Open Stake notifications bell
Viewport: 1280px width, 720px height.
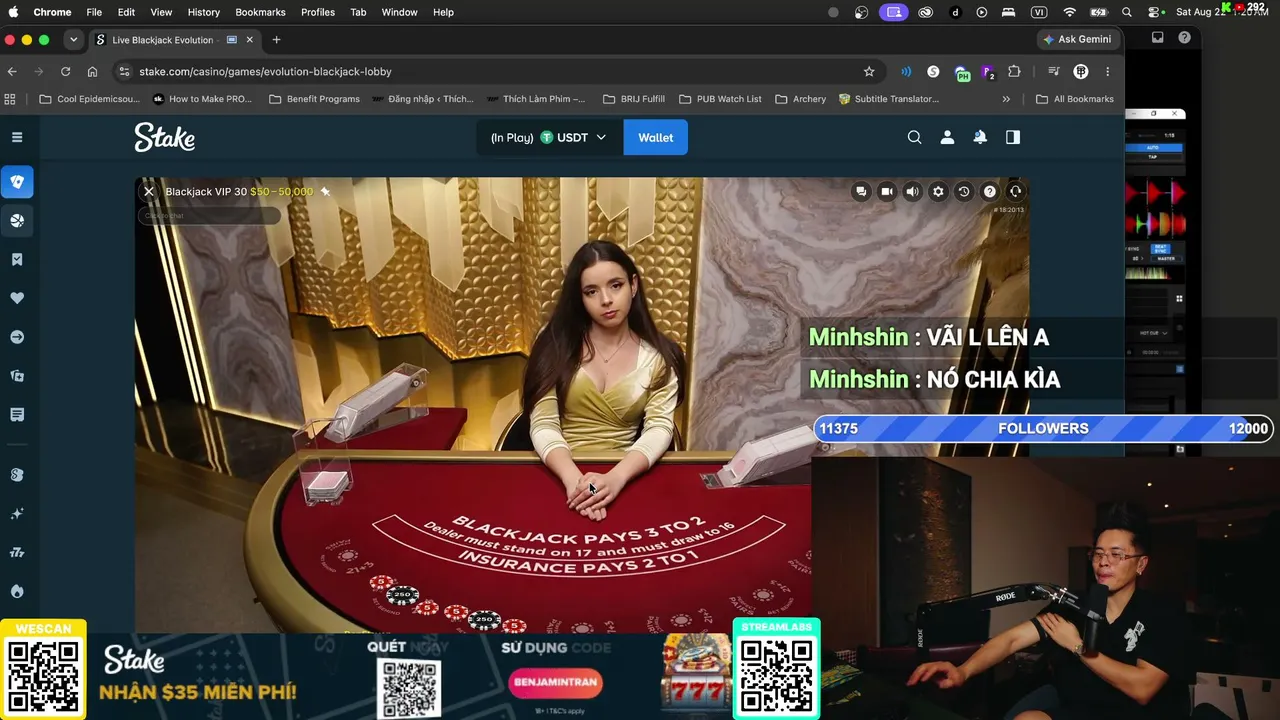(x=980, y=137)
